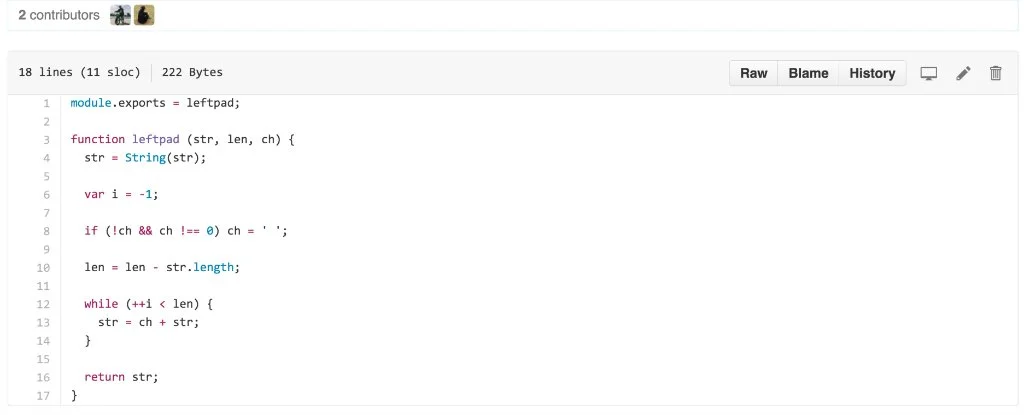Screen dimensions: 1024x415
Task: Click the '18 lines (11 sloc)' file info
Action: [x=80, y=73]
